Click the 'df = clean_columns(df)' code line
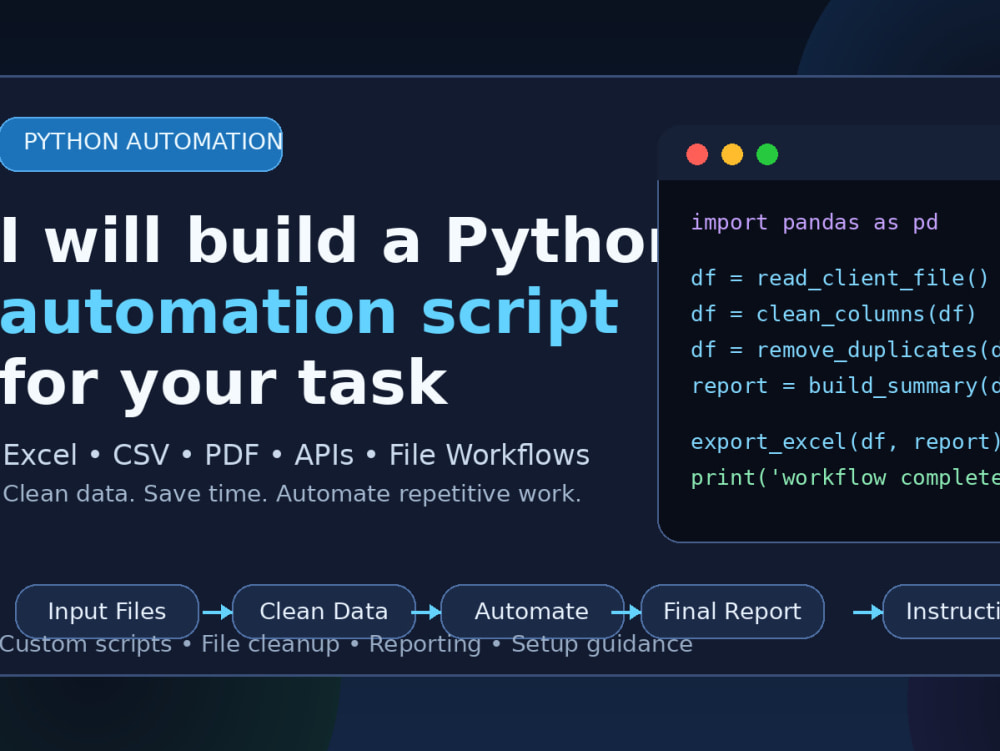The height and width of the screenshot is (751, 1000). click(x=834, y=314)
